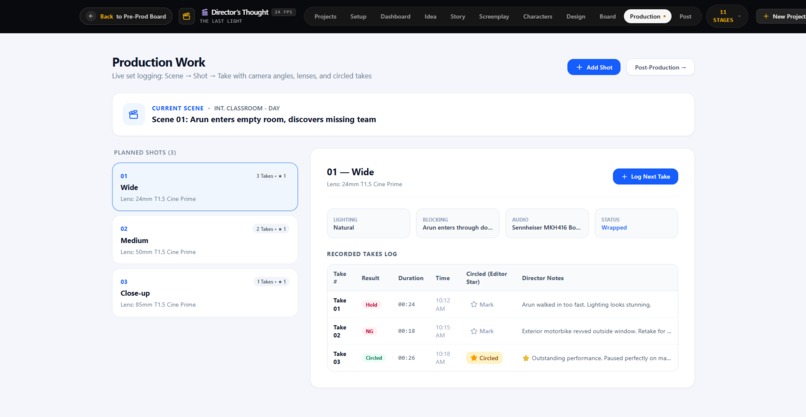The height and width of the screenshot is (417, 806).
Task: Click the clapperboard icon in Current Scene card
Action: [x=134, y=114]
